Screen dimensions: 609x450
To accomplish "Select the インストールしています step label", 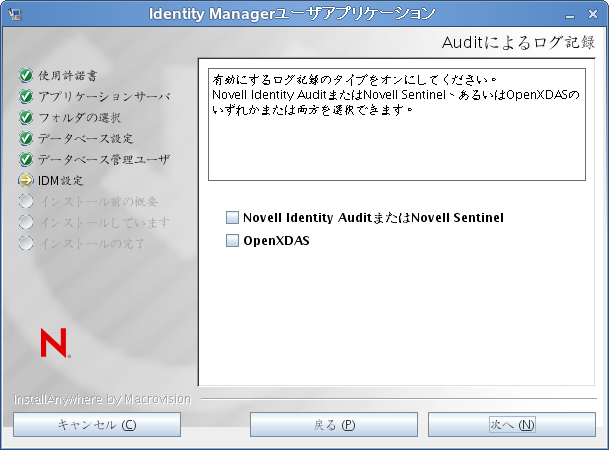I will [105, 222].
